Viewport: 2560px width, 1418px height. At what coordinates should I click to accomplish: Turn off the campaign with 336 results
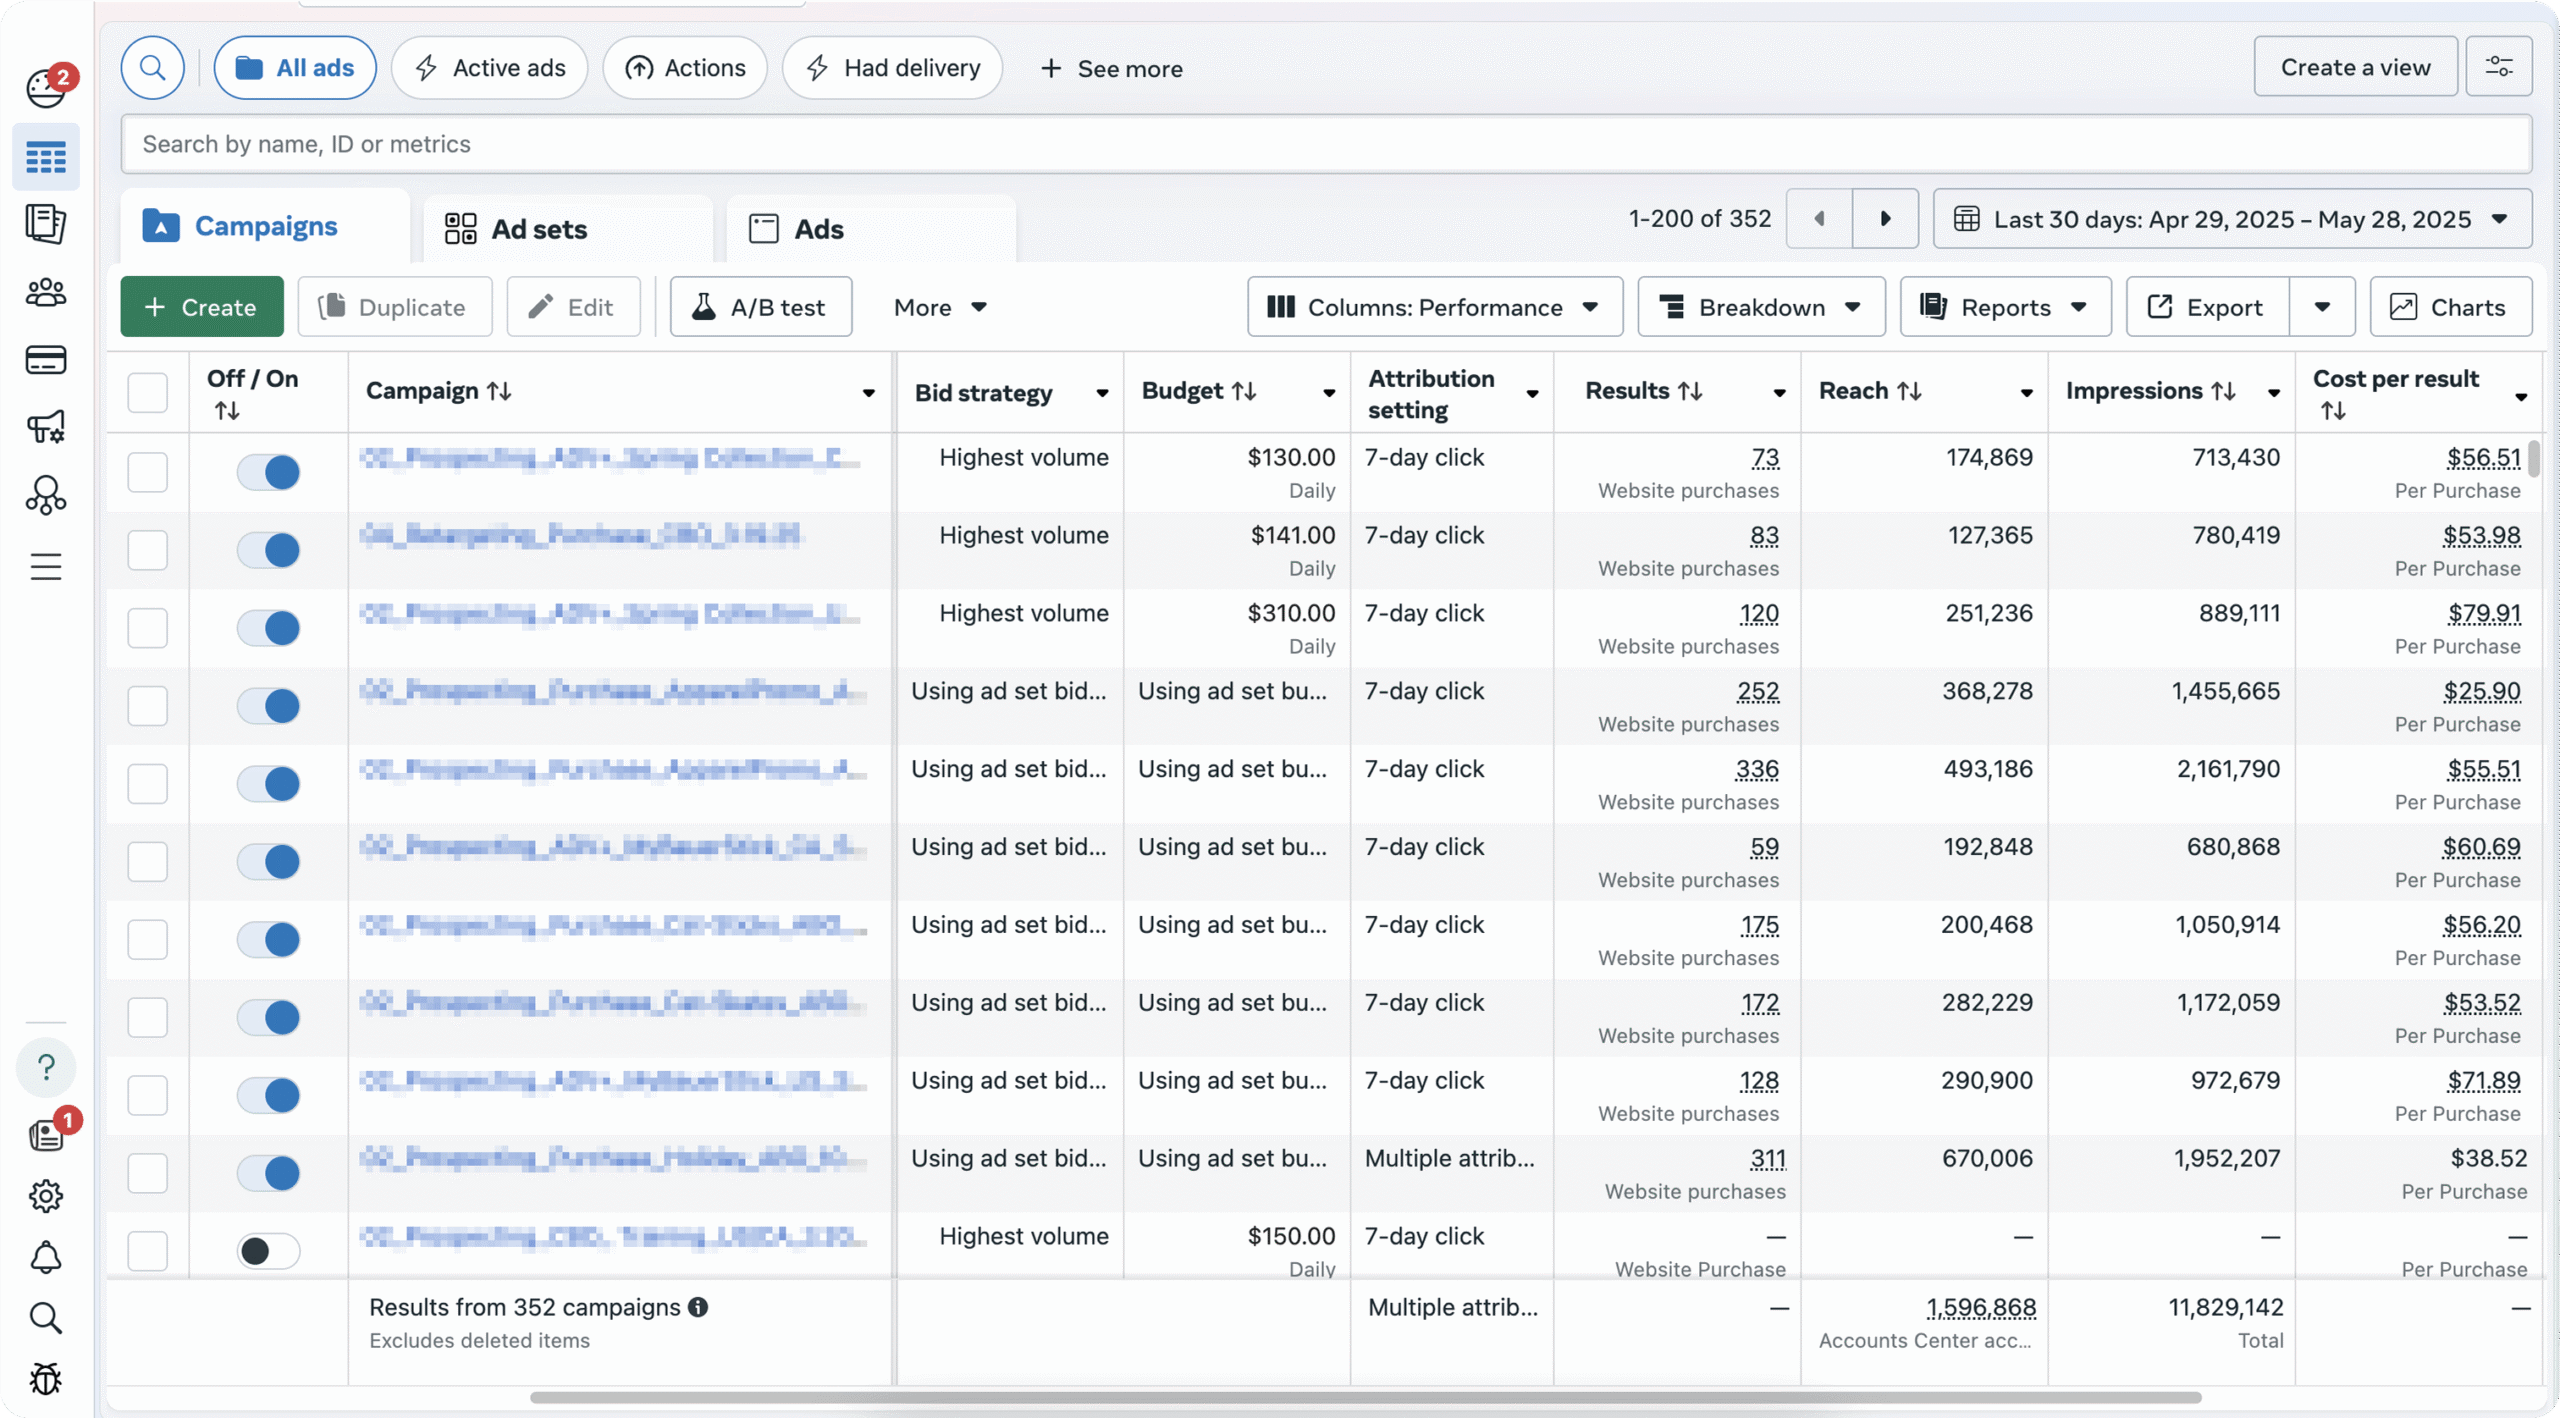click(269, 784)
